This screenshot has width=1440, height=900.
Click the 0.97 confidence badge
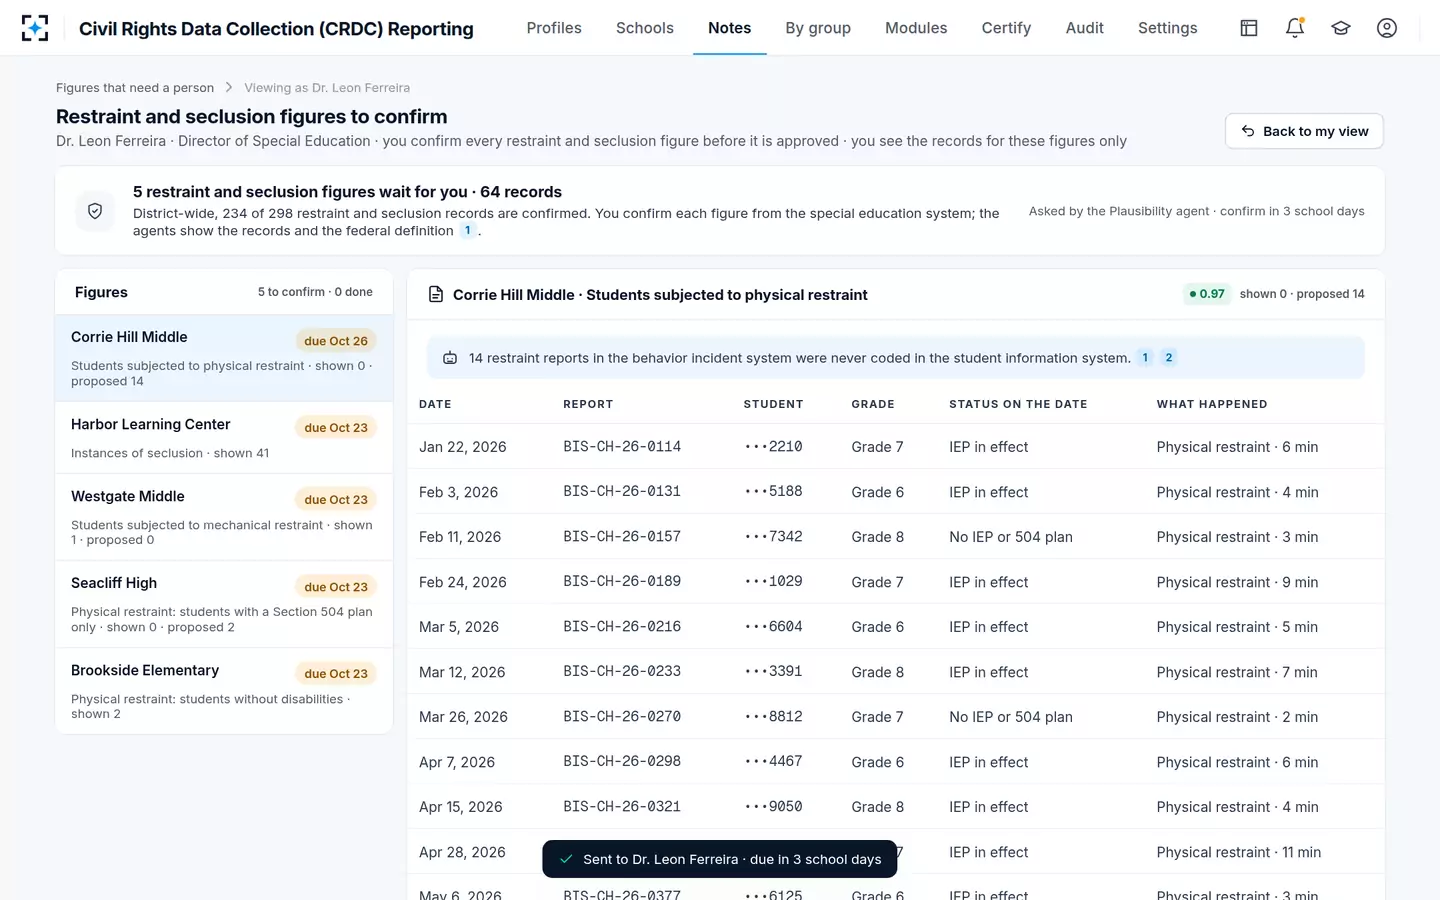(1207, 294)
